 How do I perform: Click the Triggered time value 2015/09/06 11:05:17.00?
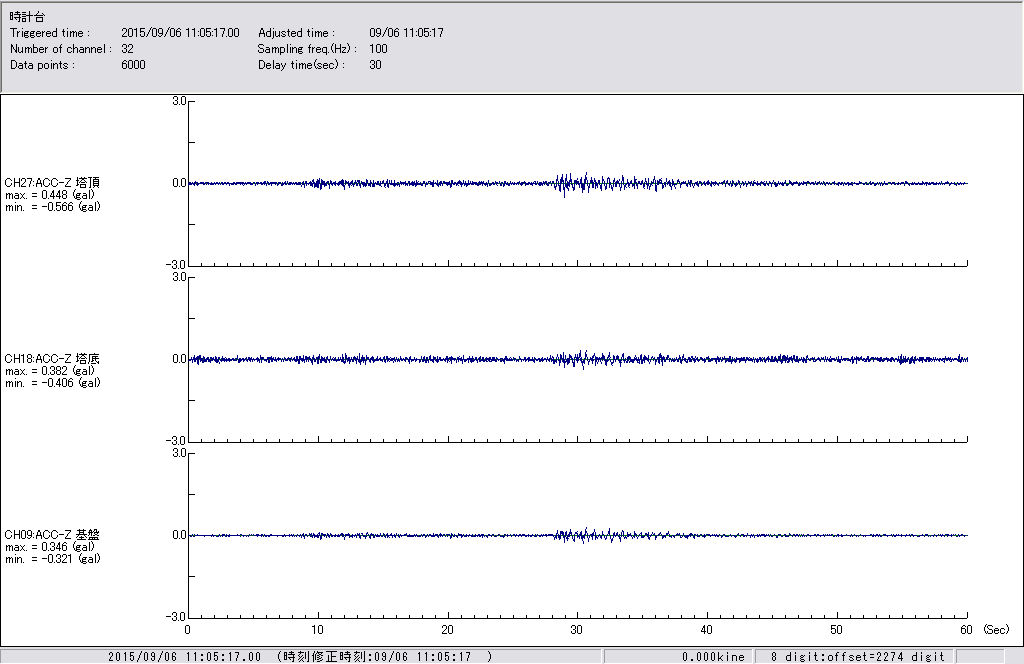coord(187,33)
